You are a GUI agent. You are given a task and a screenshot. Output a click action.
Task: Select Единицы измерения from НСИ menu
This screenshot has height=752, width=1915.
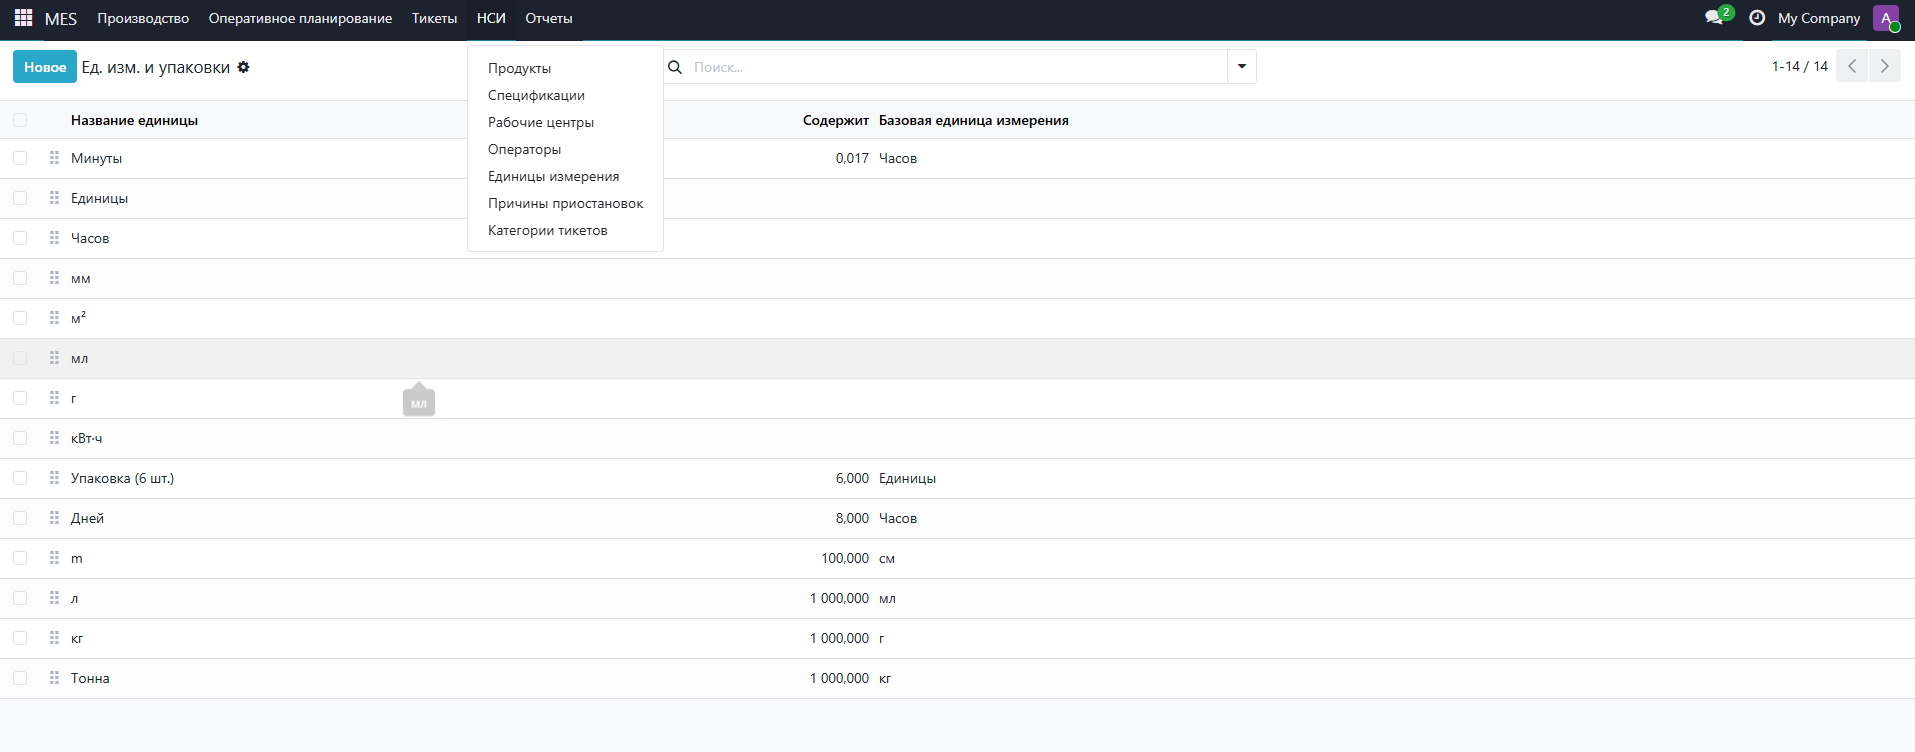click(x=554, y=176)
